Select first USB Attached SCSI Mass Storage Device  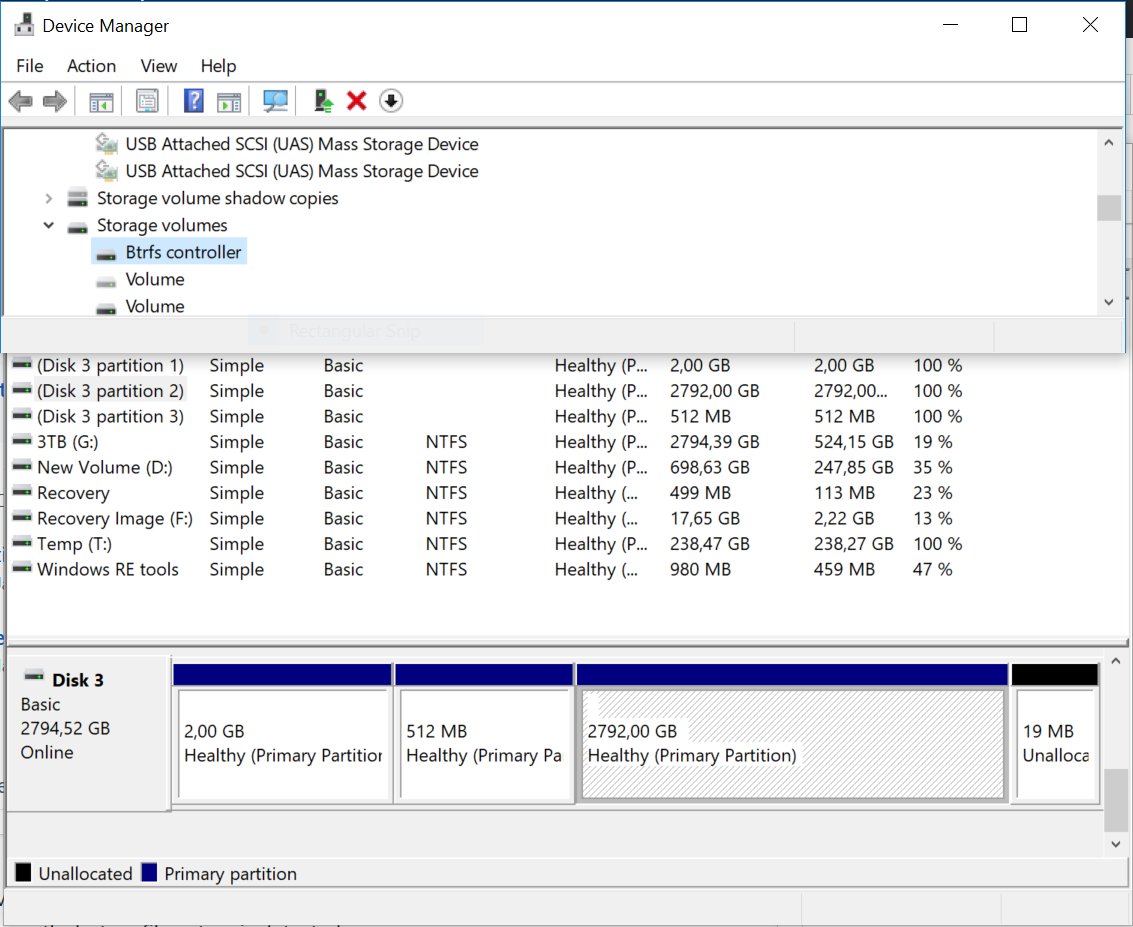[x=301, y=144]
